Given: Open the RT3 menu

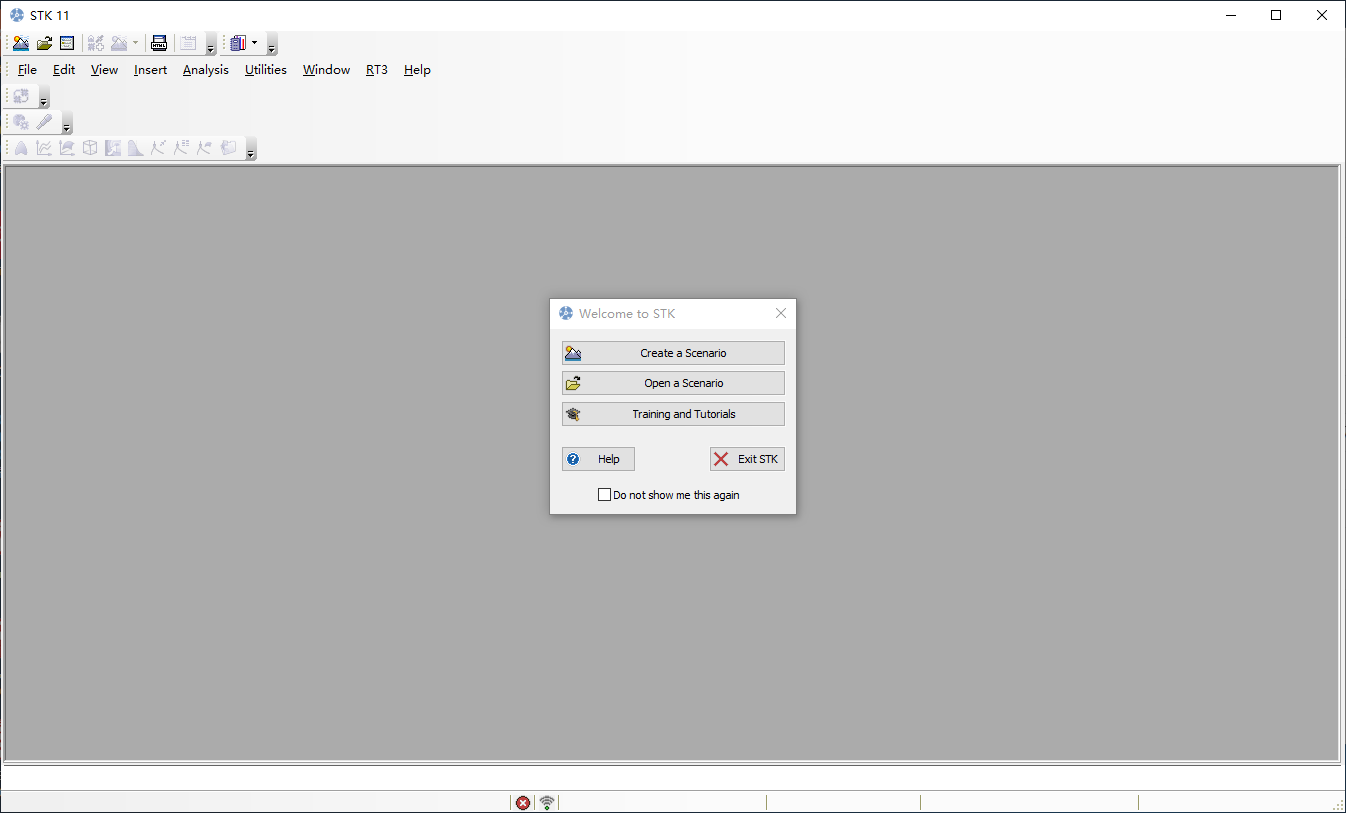Looking at the screenshot, I should 376,70.
